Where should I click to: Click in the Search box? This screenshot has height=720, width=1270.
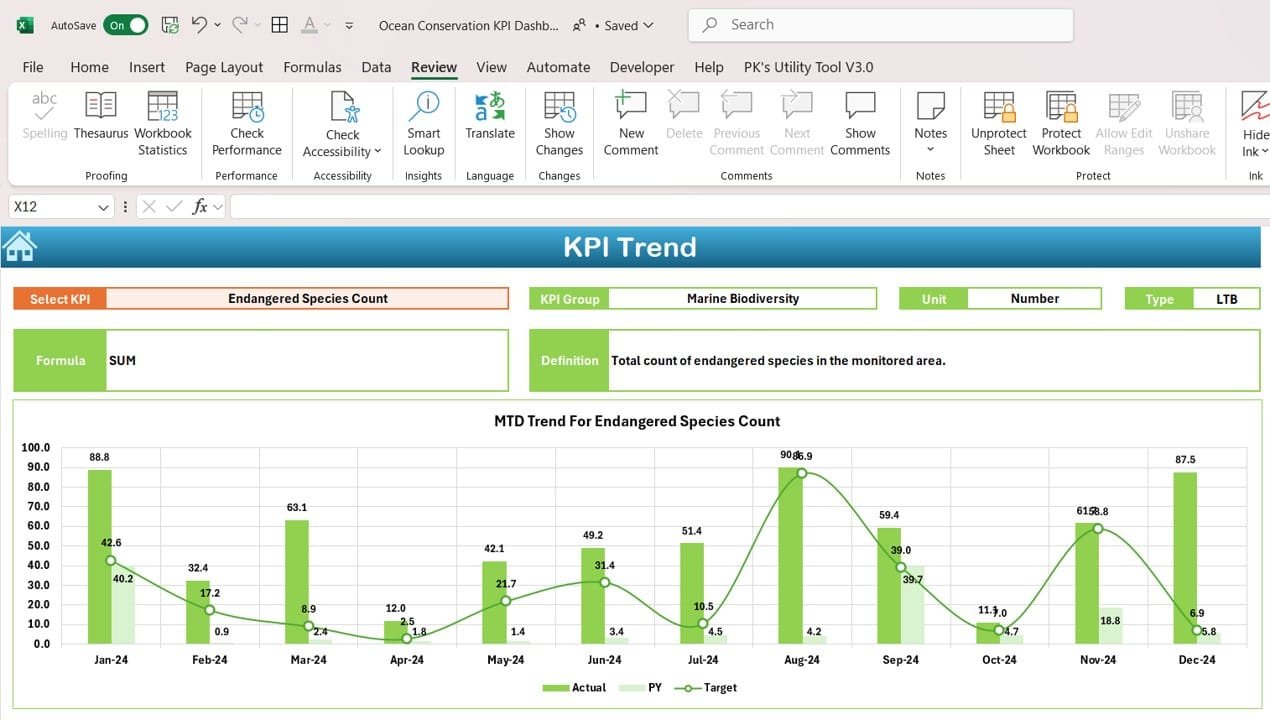[x=880, y=25]
